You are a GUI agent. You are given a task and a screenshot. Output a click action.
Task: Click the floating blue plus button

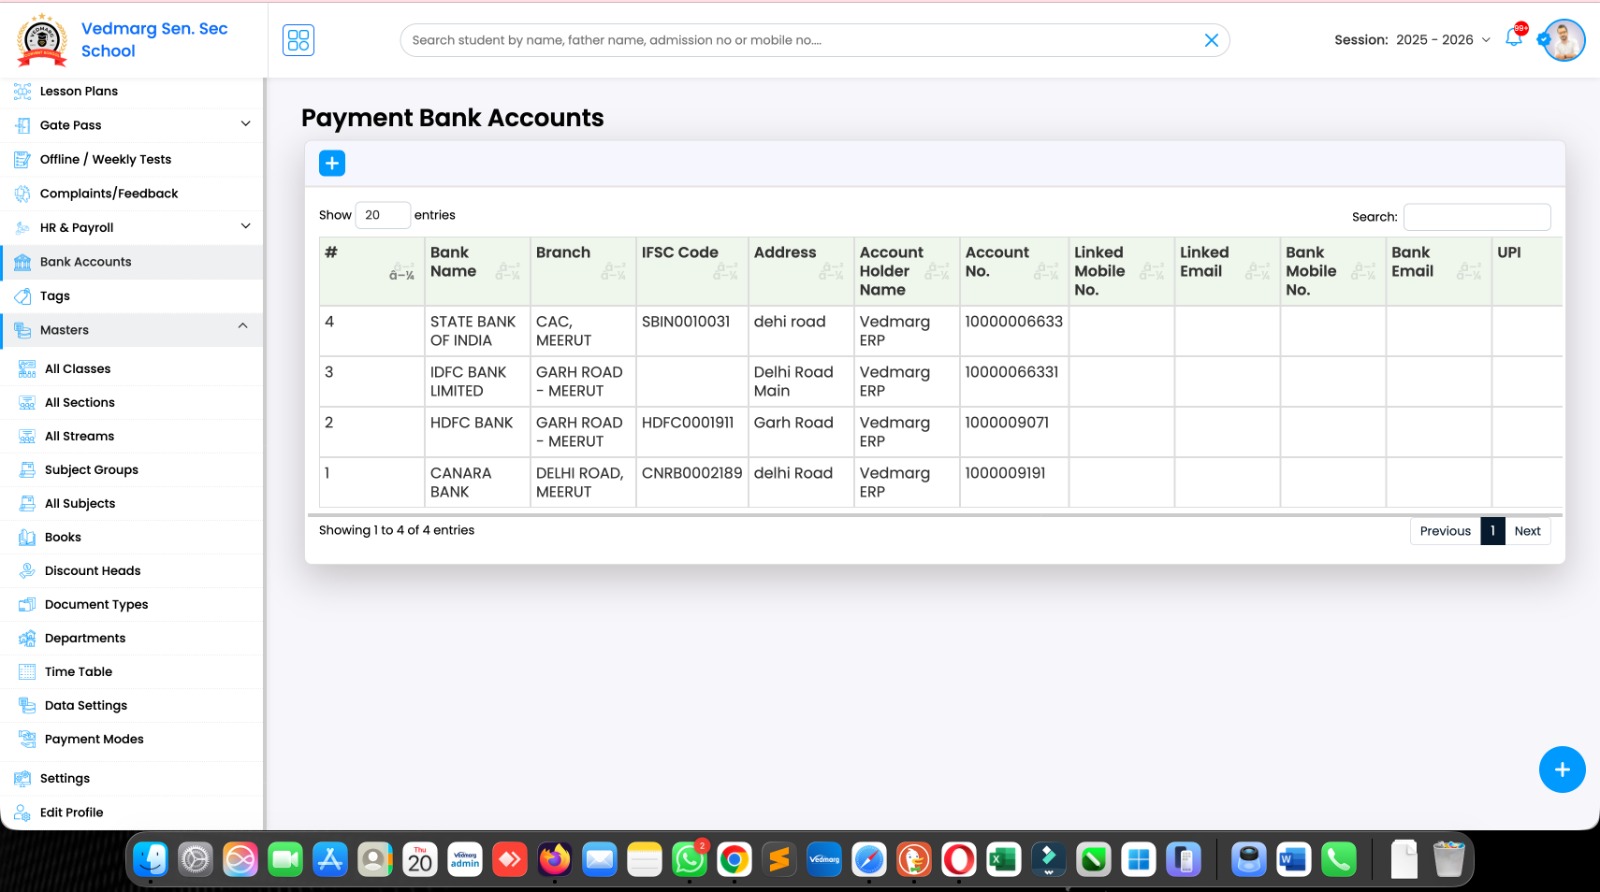pyautogui.click(x=1561, y=770)
